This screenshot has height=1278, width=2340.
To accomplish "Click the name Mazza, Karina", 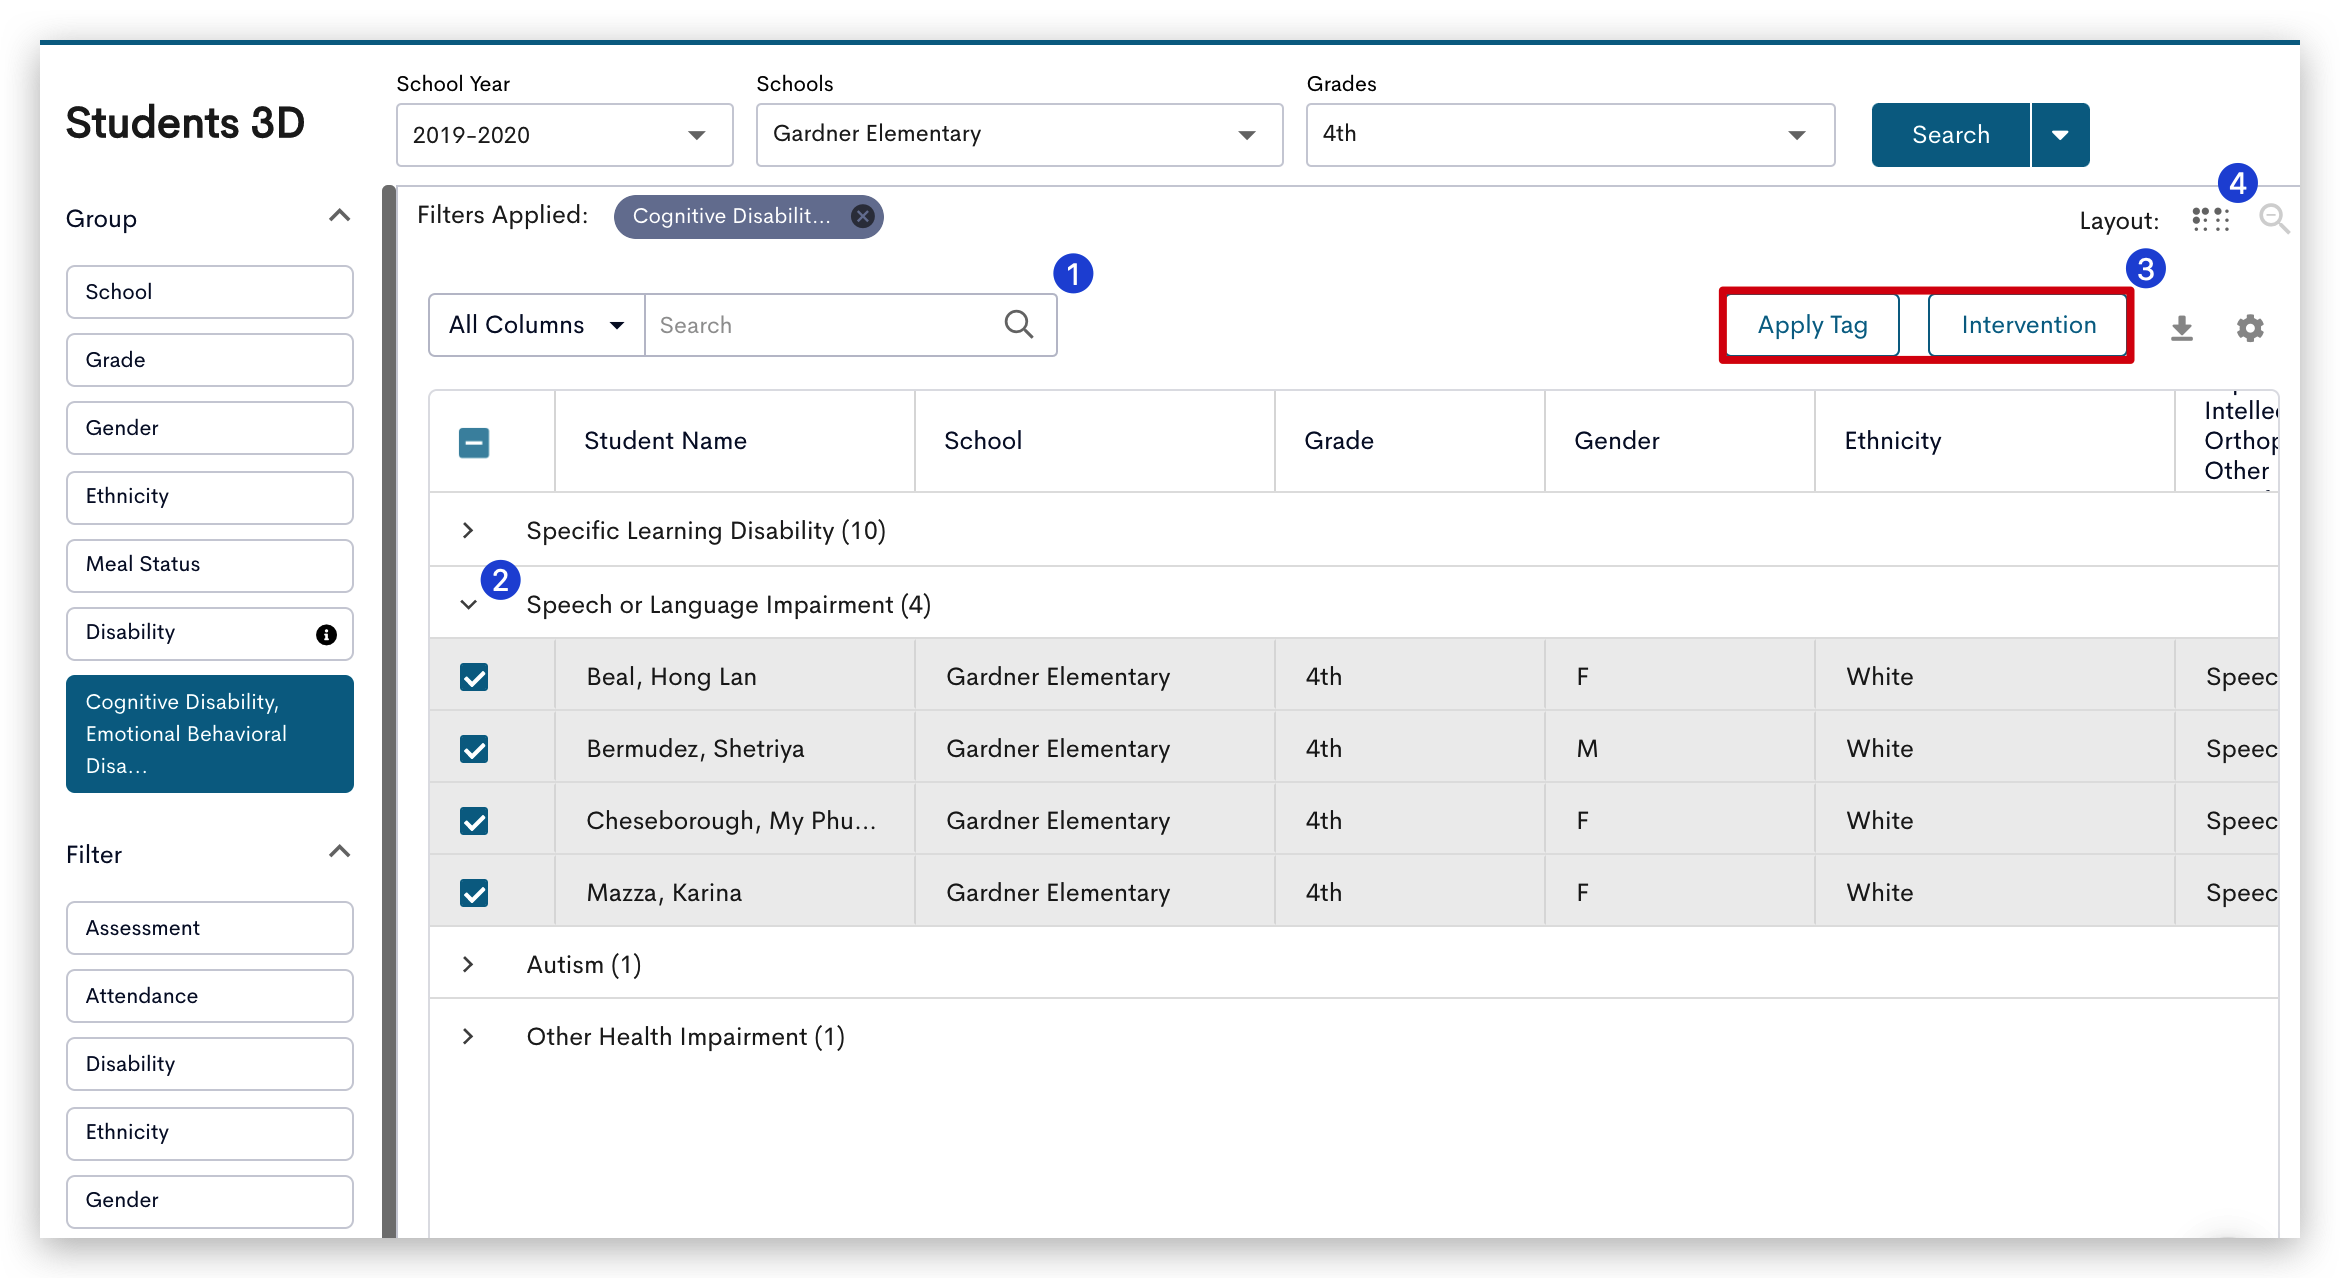I will [x=664, y=893].
